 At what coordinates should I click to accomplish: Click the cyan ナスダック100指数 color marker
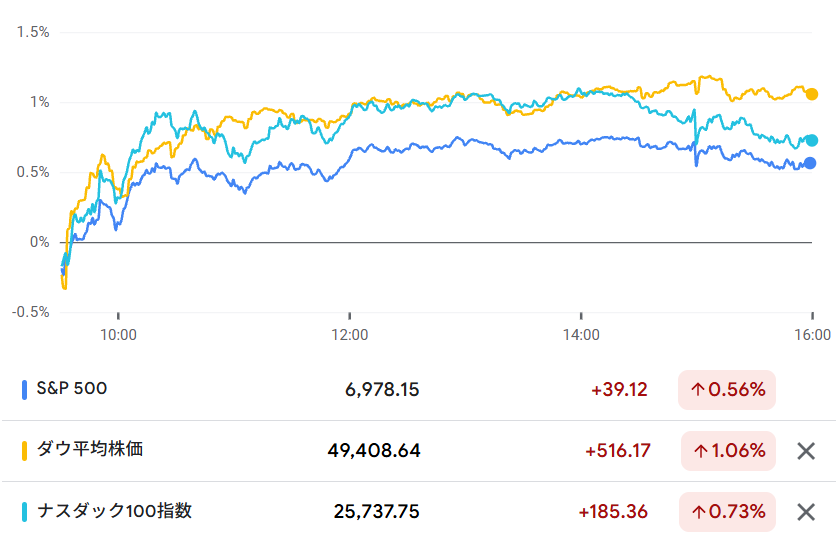pyautogui.click(x=24, y=512)
